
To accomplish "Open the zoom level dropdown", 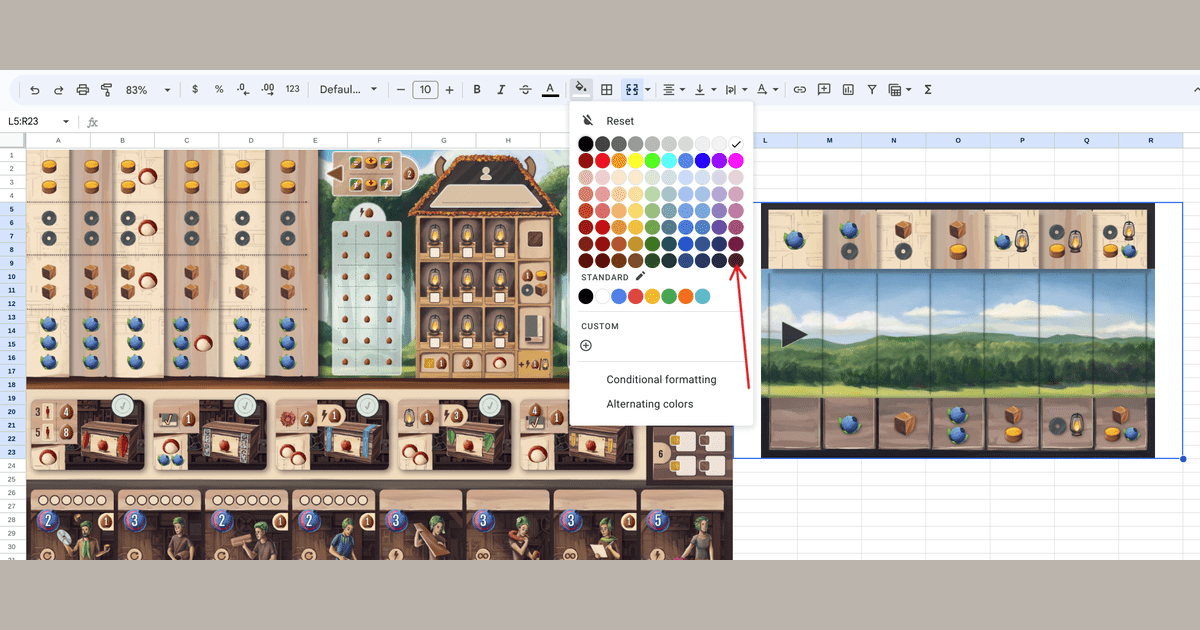I will coord(150,89).
